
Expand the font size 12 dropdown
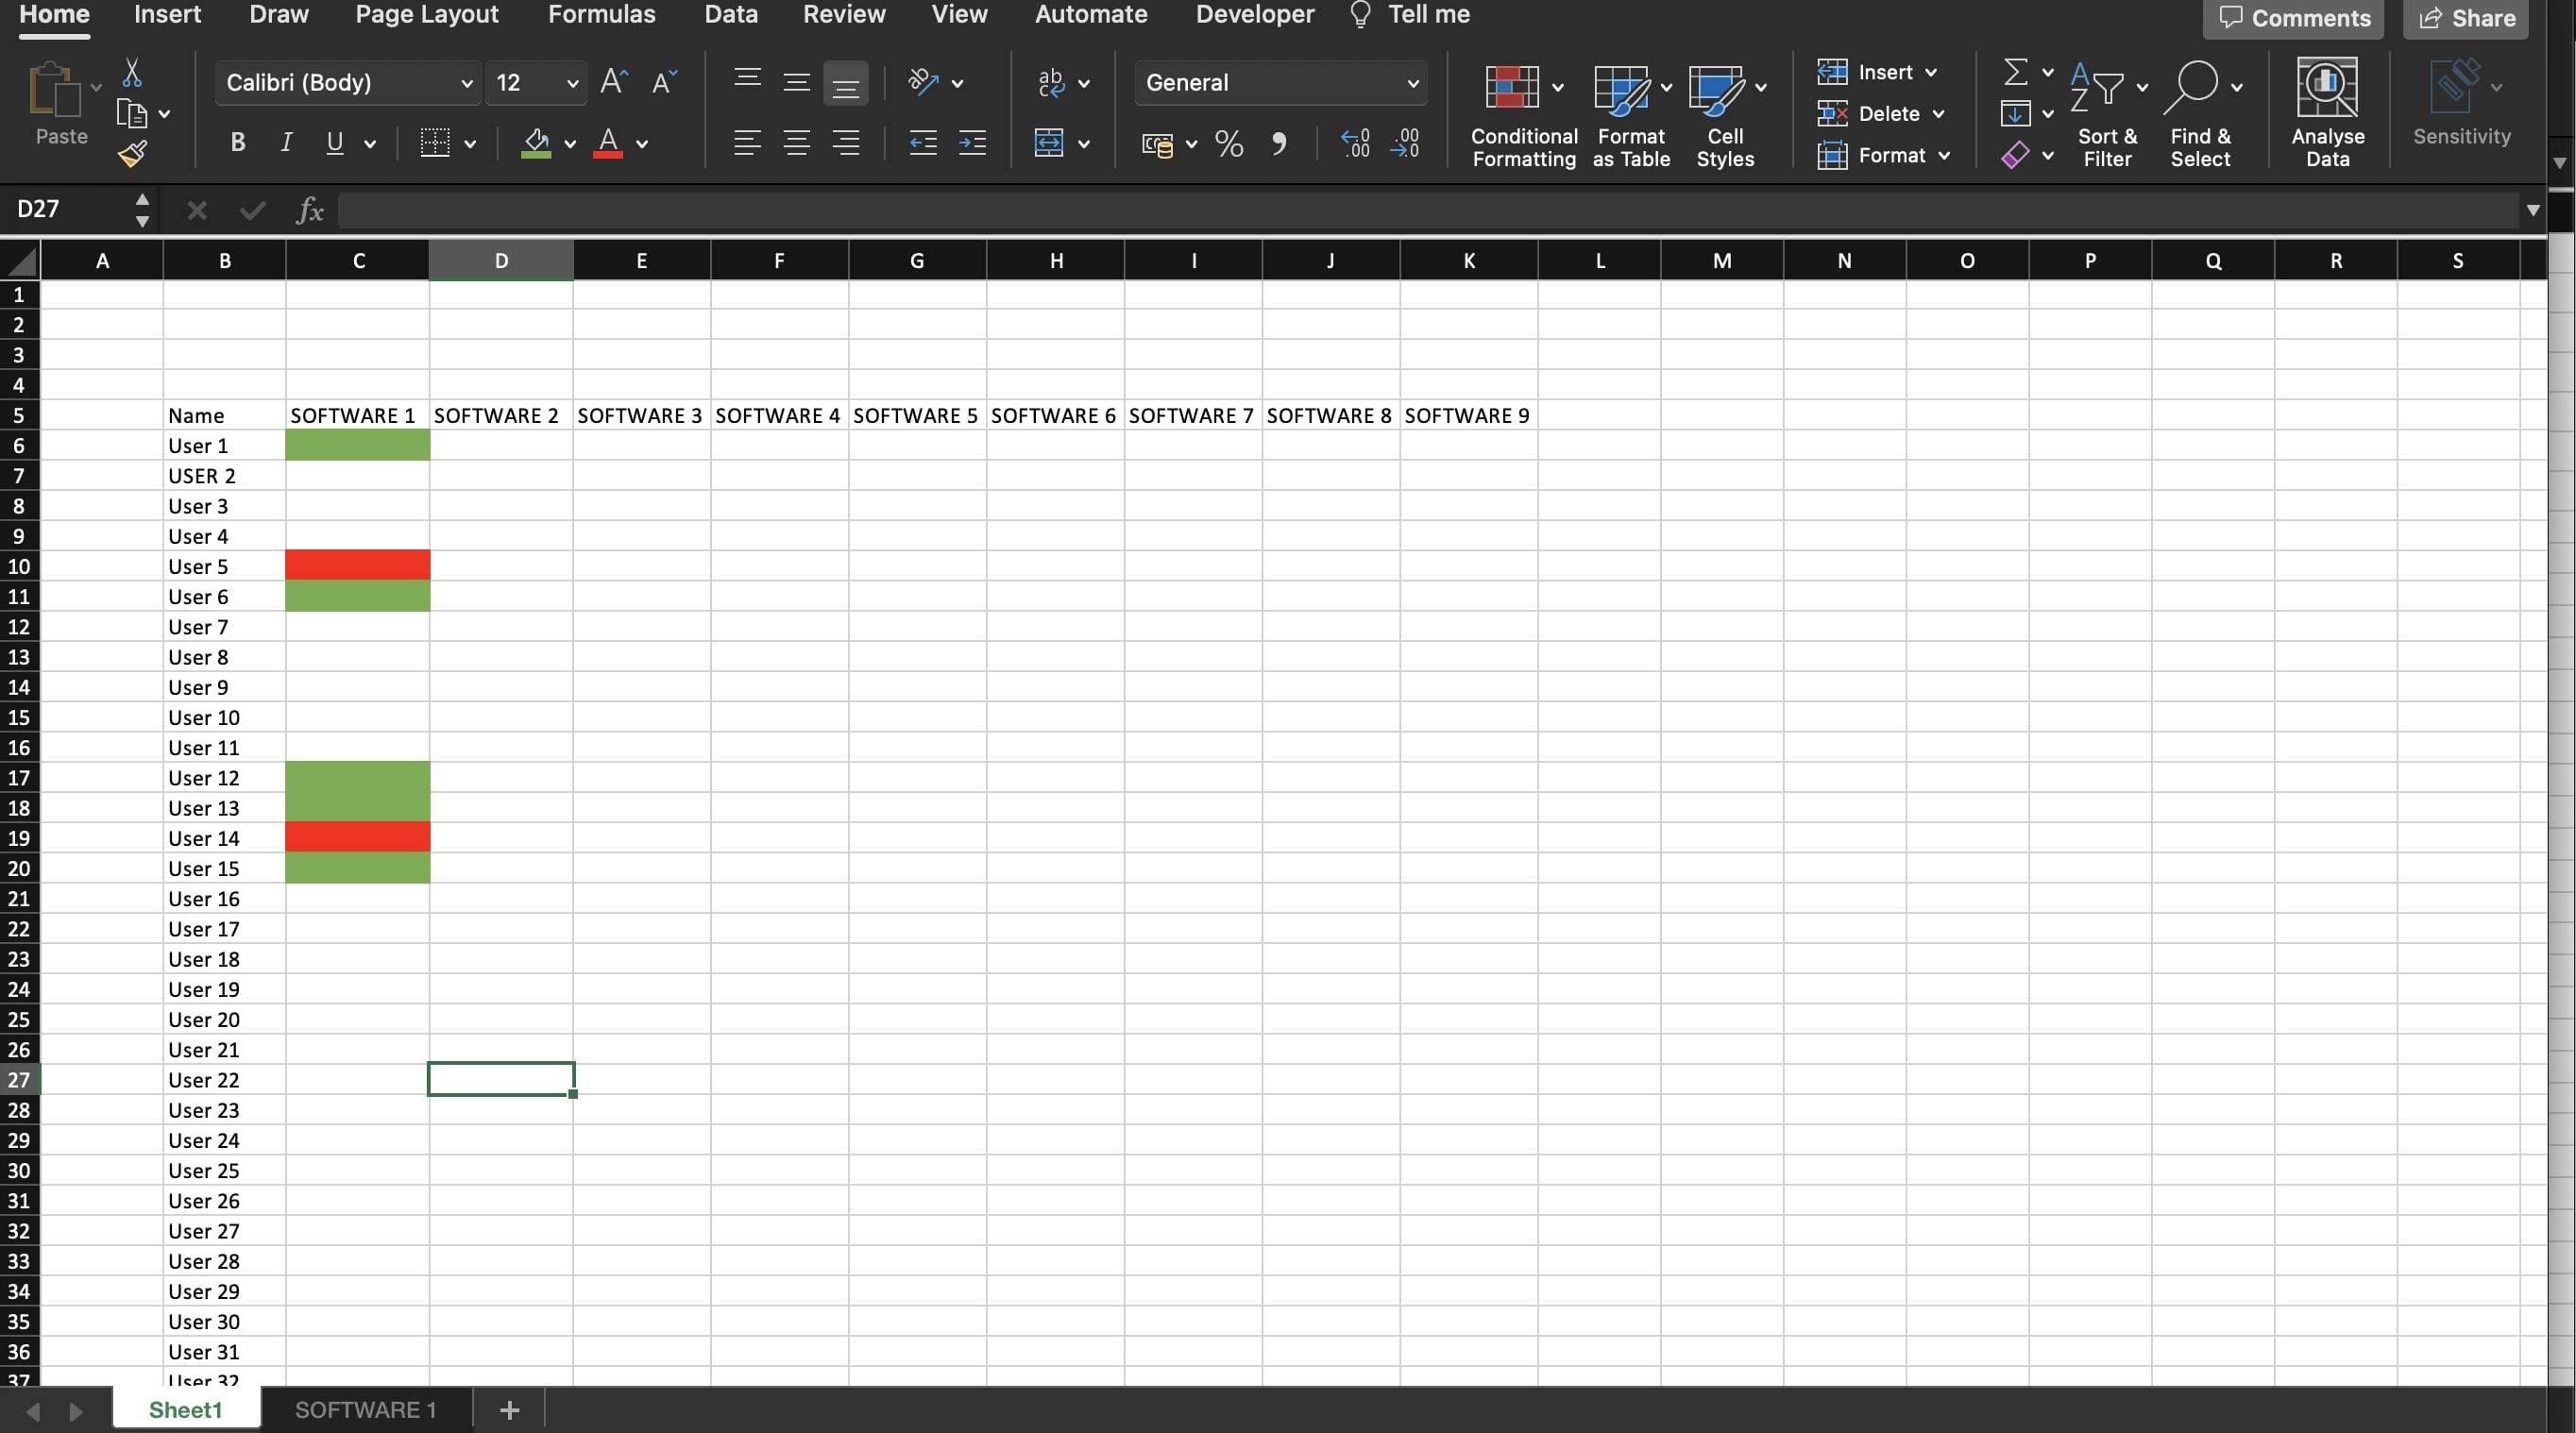(x=572, y=83)
